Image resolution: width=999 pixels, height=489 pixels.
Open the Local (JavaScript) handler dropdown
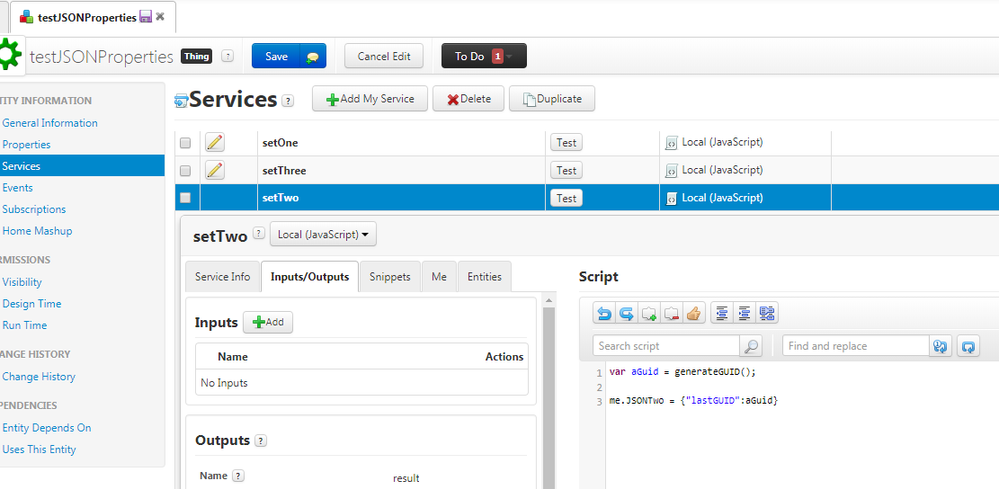pos(323,235)
